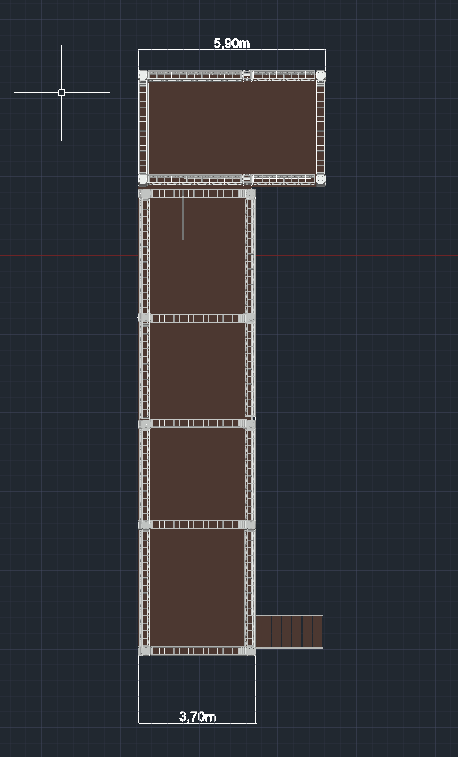Select the left vertical truss of wide platform
The image size is (458, 757).
(x=143, y=127)
